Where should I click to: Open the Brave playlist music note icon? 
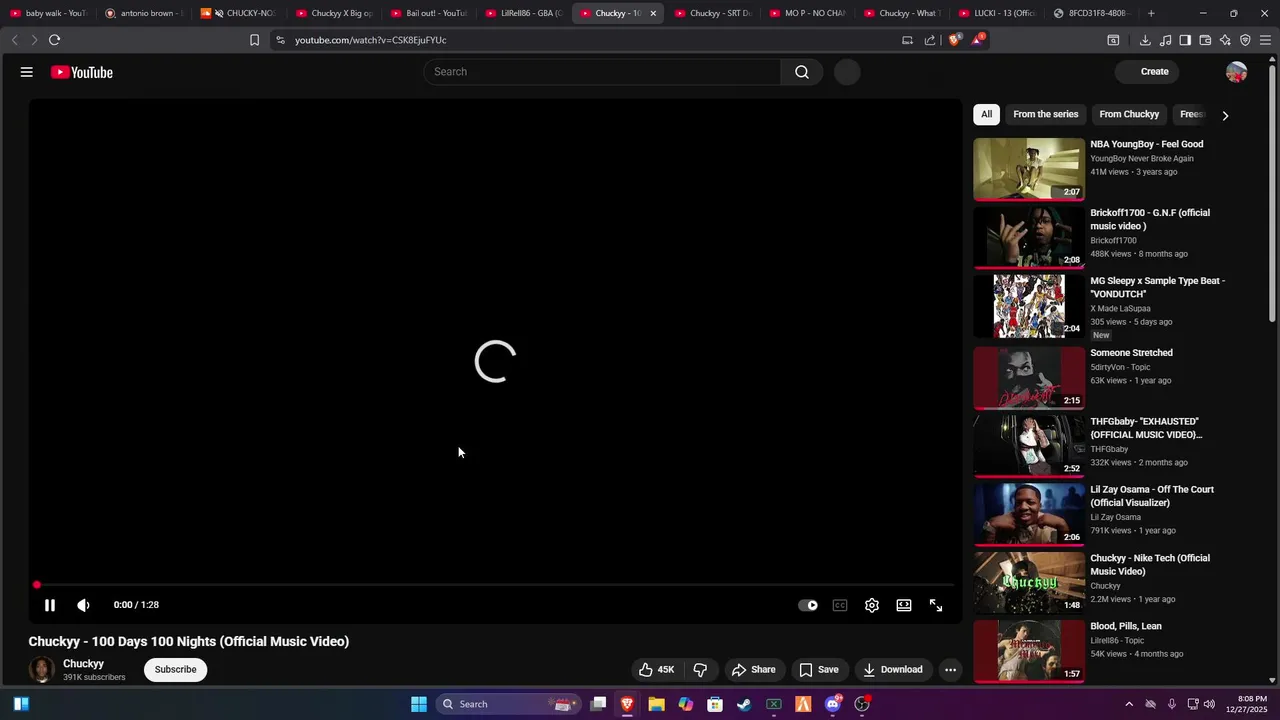pos(1165,40)
